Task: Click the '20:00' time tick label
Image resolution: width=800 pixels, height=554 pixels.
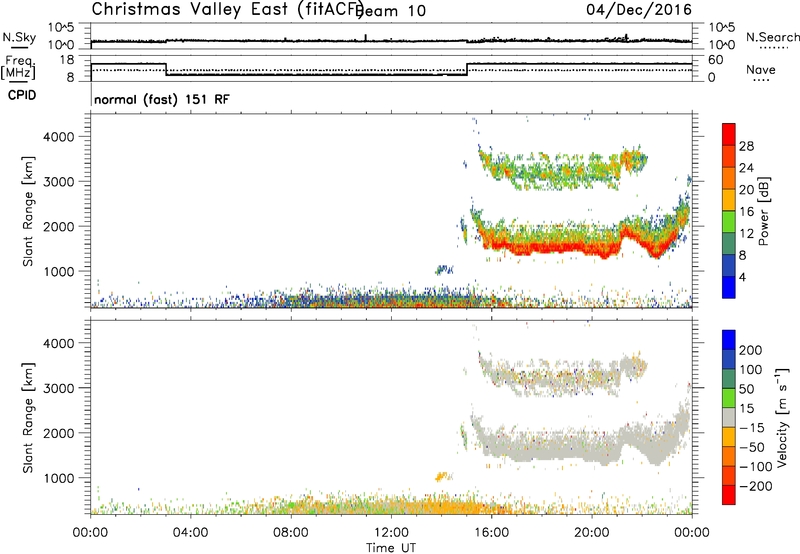Action: [x=591, y=533]
